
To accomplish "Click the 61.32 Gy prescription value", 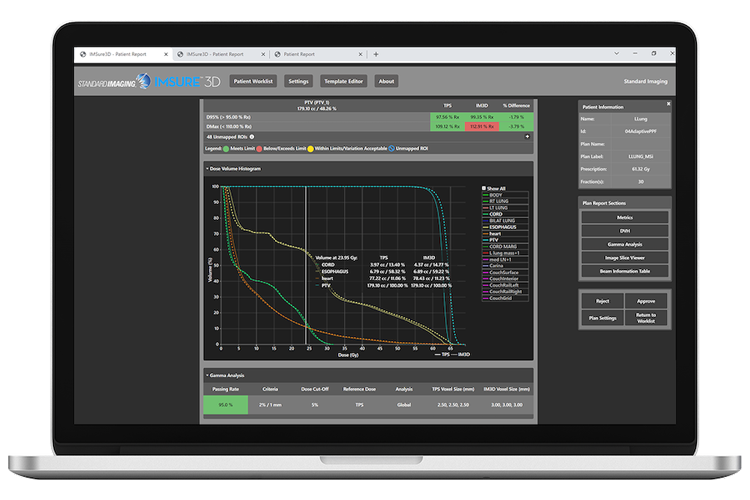I will click(x=640, y=169).
